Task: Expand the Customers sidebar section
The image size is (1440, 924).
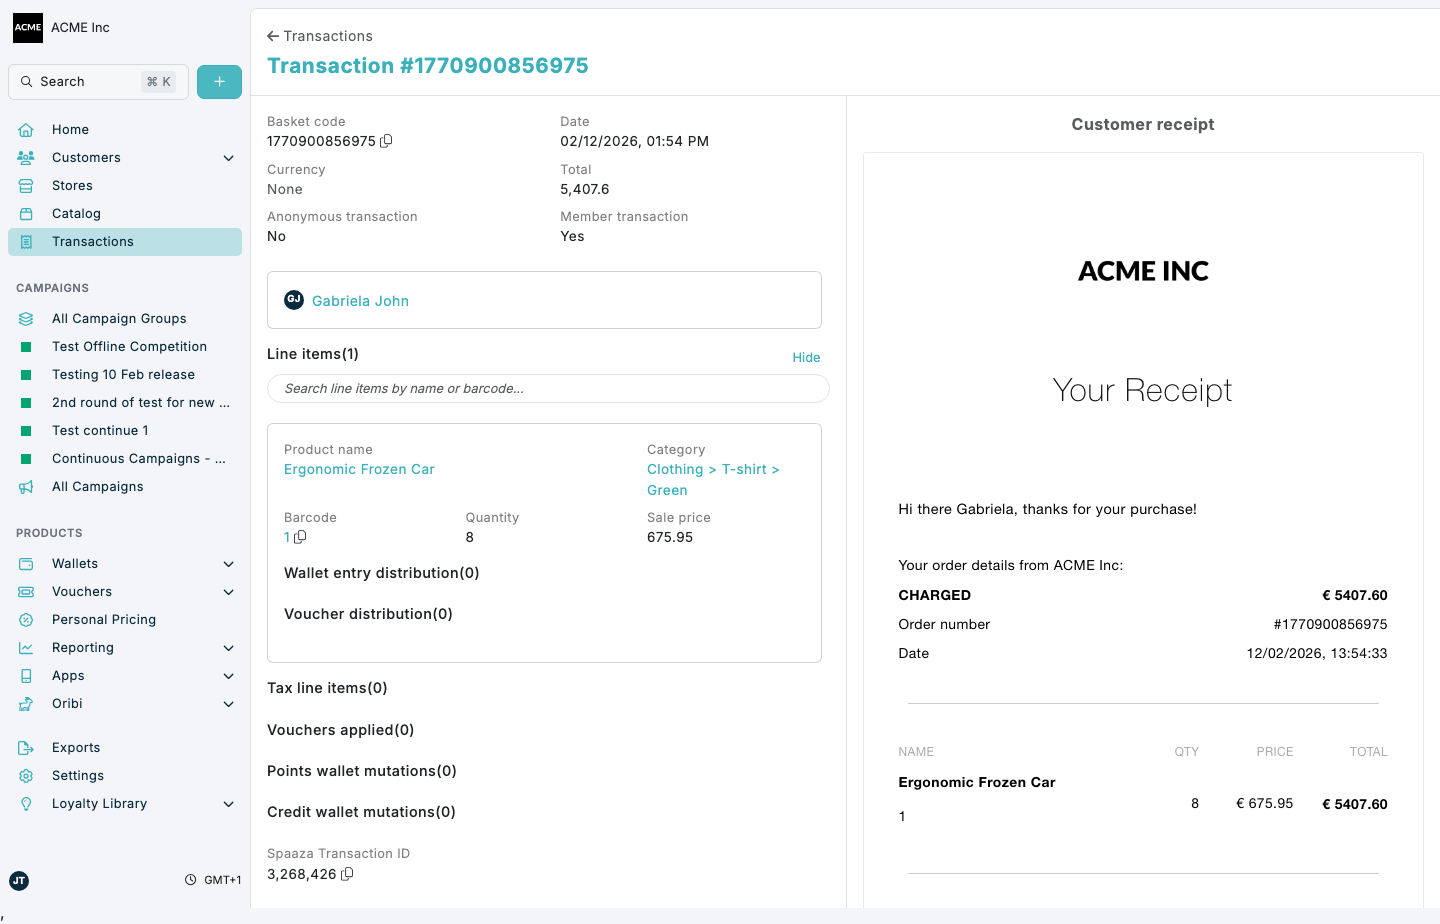Action: (x=228, y=157)
